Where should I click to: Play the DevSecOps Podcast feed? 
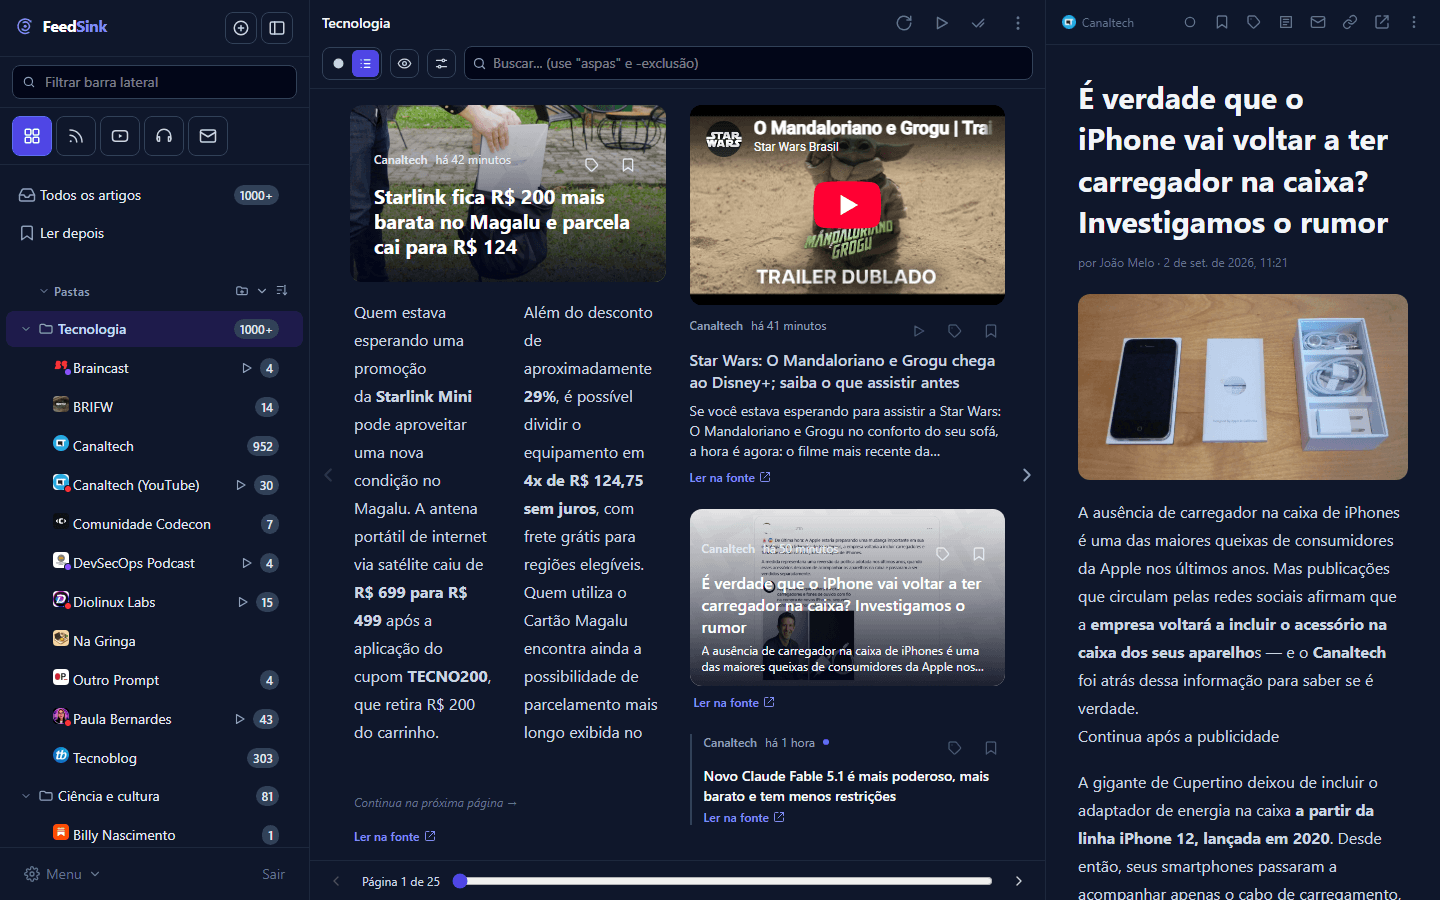(x=246, y=563)
